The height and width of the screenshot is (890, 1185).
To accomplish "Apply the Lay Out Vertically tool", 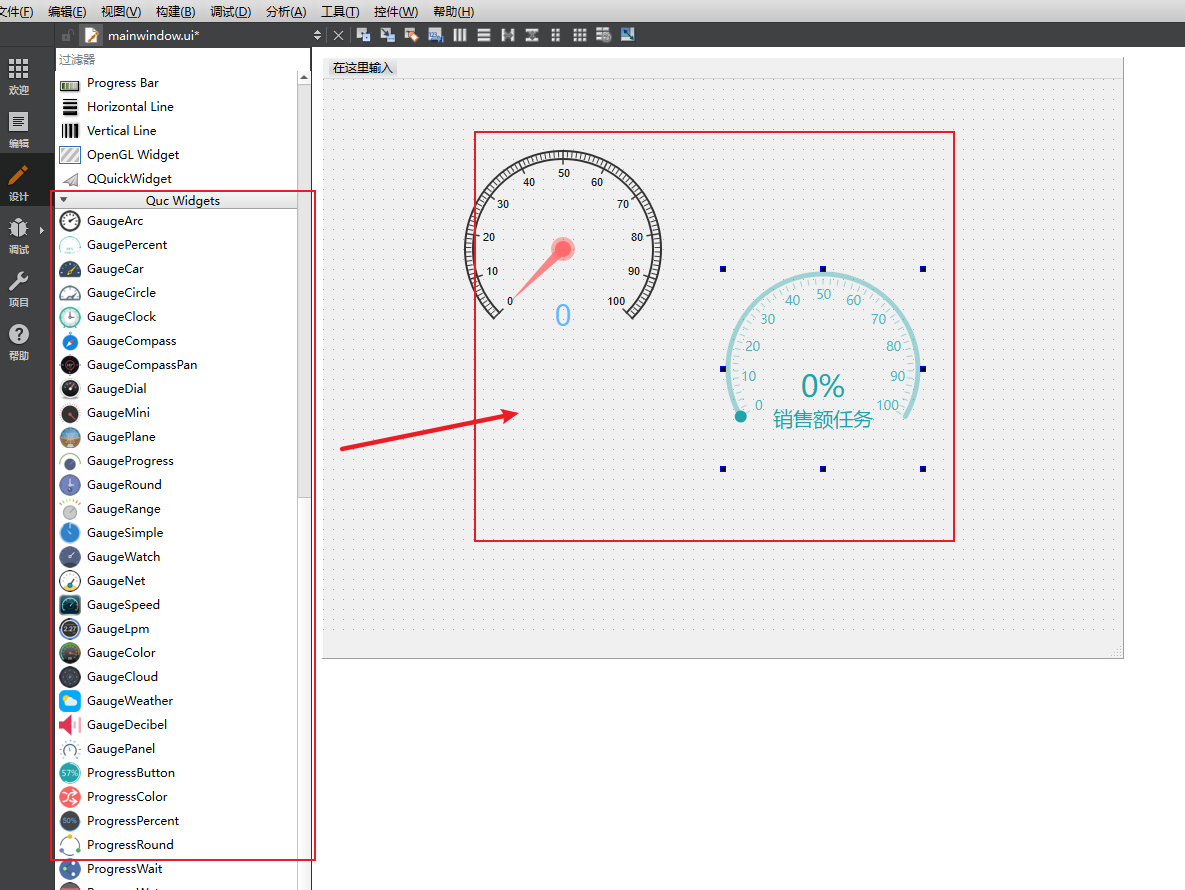I will [484, 35].
